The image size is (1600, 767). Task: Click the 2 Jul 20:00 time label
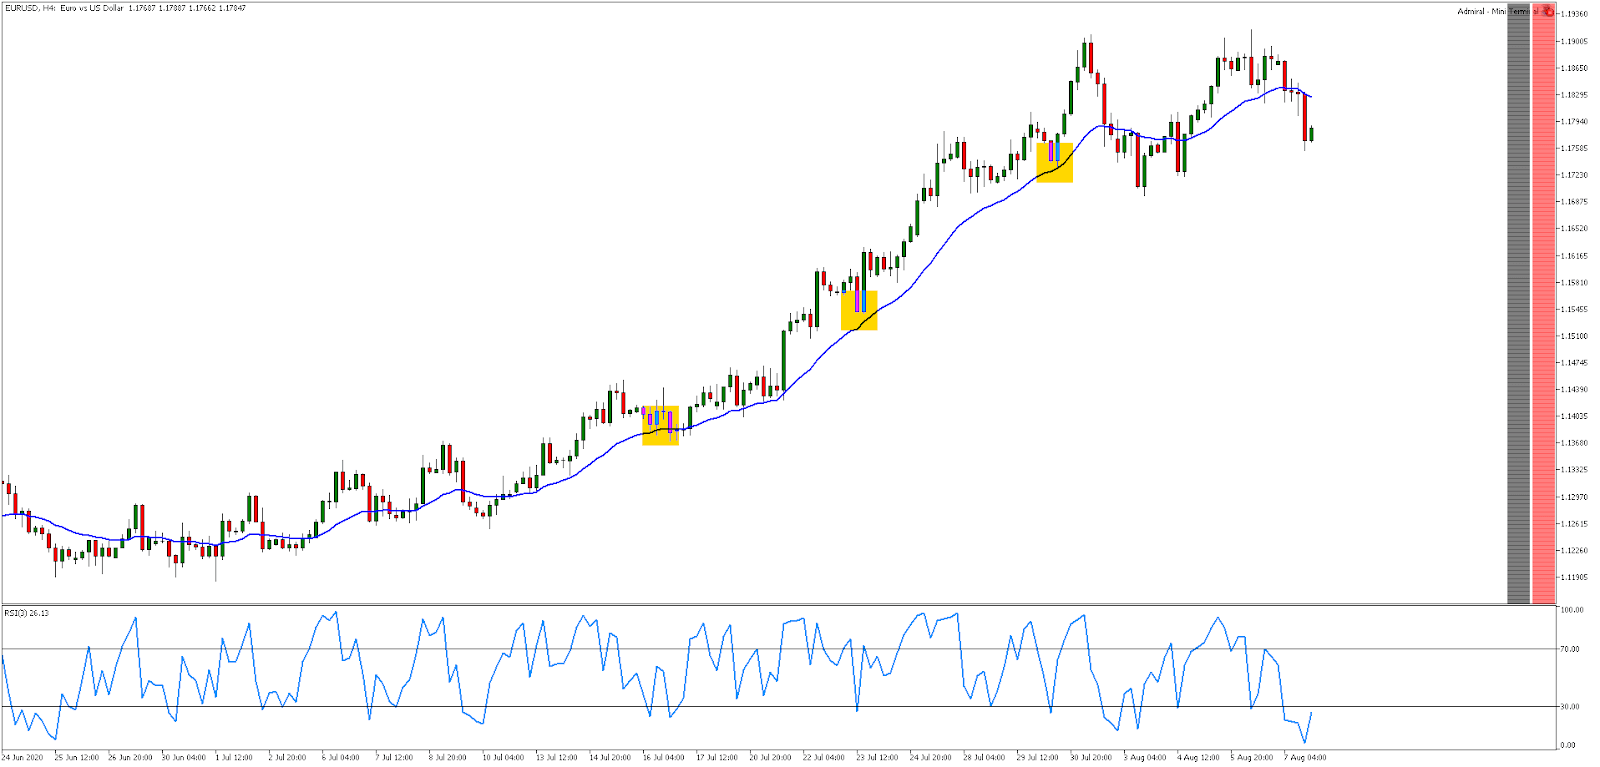[288, 758]
